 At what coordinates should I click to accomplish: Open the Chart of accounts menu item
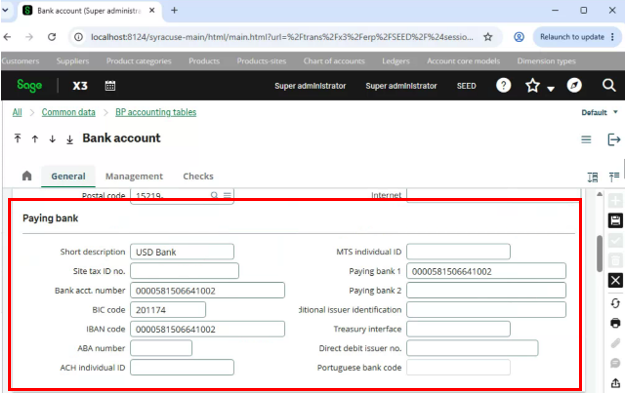[x=334, y=61]
